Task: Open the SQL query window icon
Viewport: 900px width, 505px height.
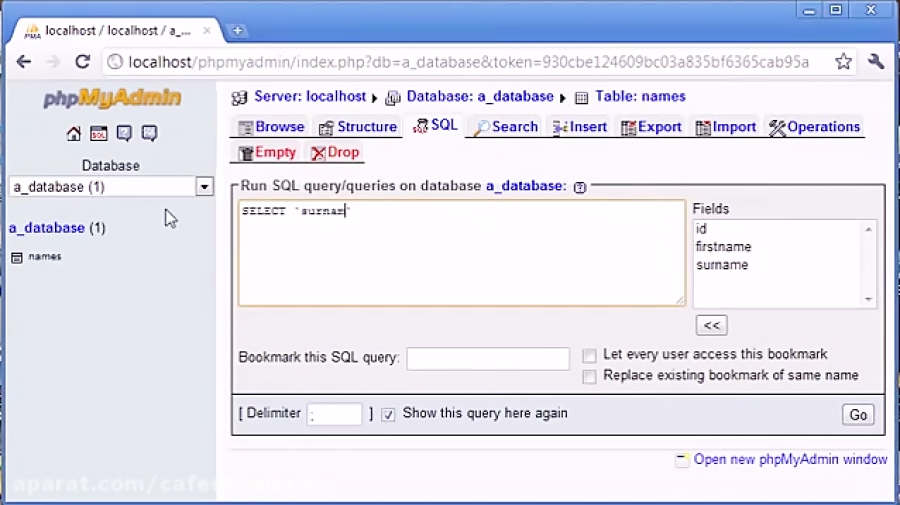Action: tap(99, 134)
